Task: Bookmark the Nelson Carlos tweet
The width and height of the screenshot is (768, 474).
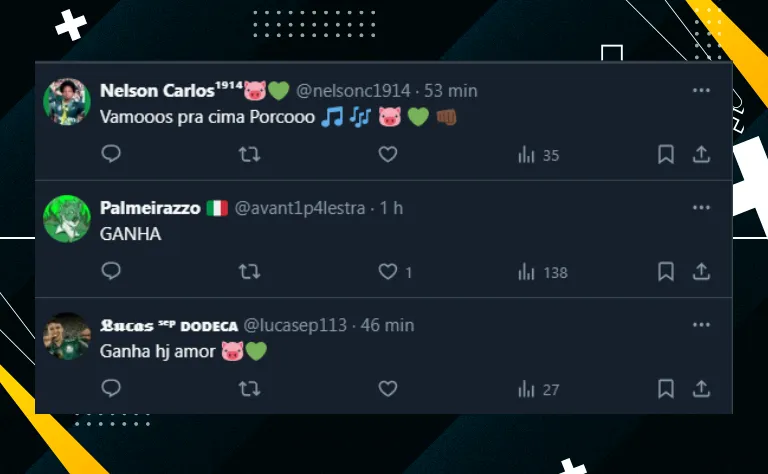Action: pos(666,154)
